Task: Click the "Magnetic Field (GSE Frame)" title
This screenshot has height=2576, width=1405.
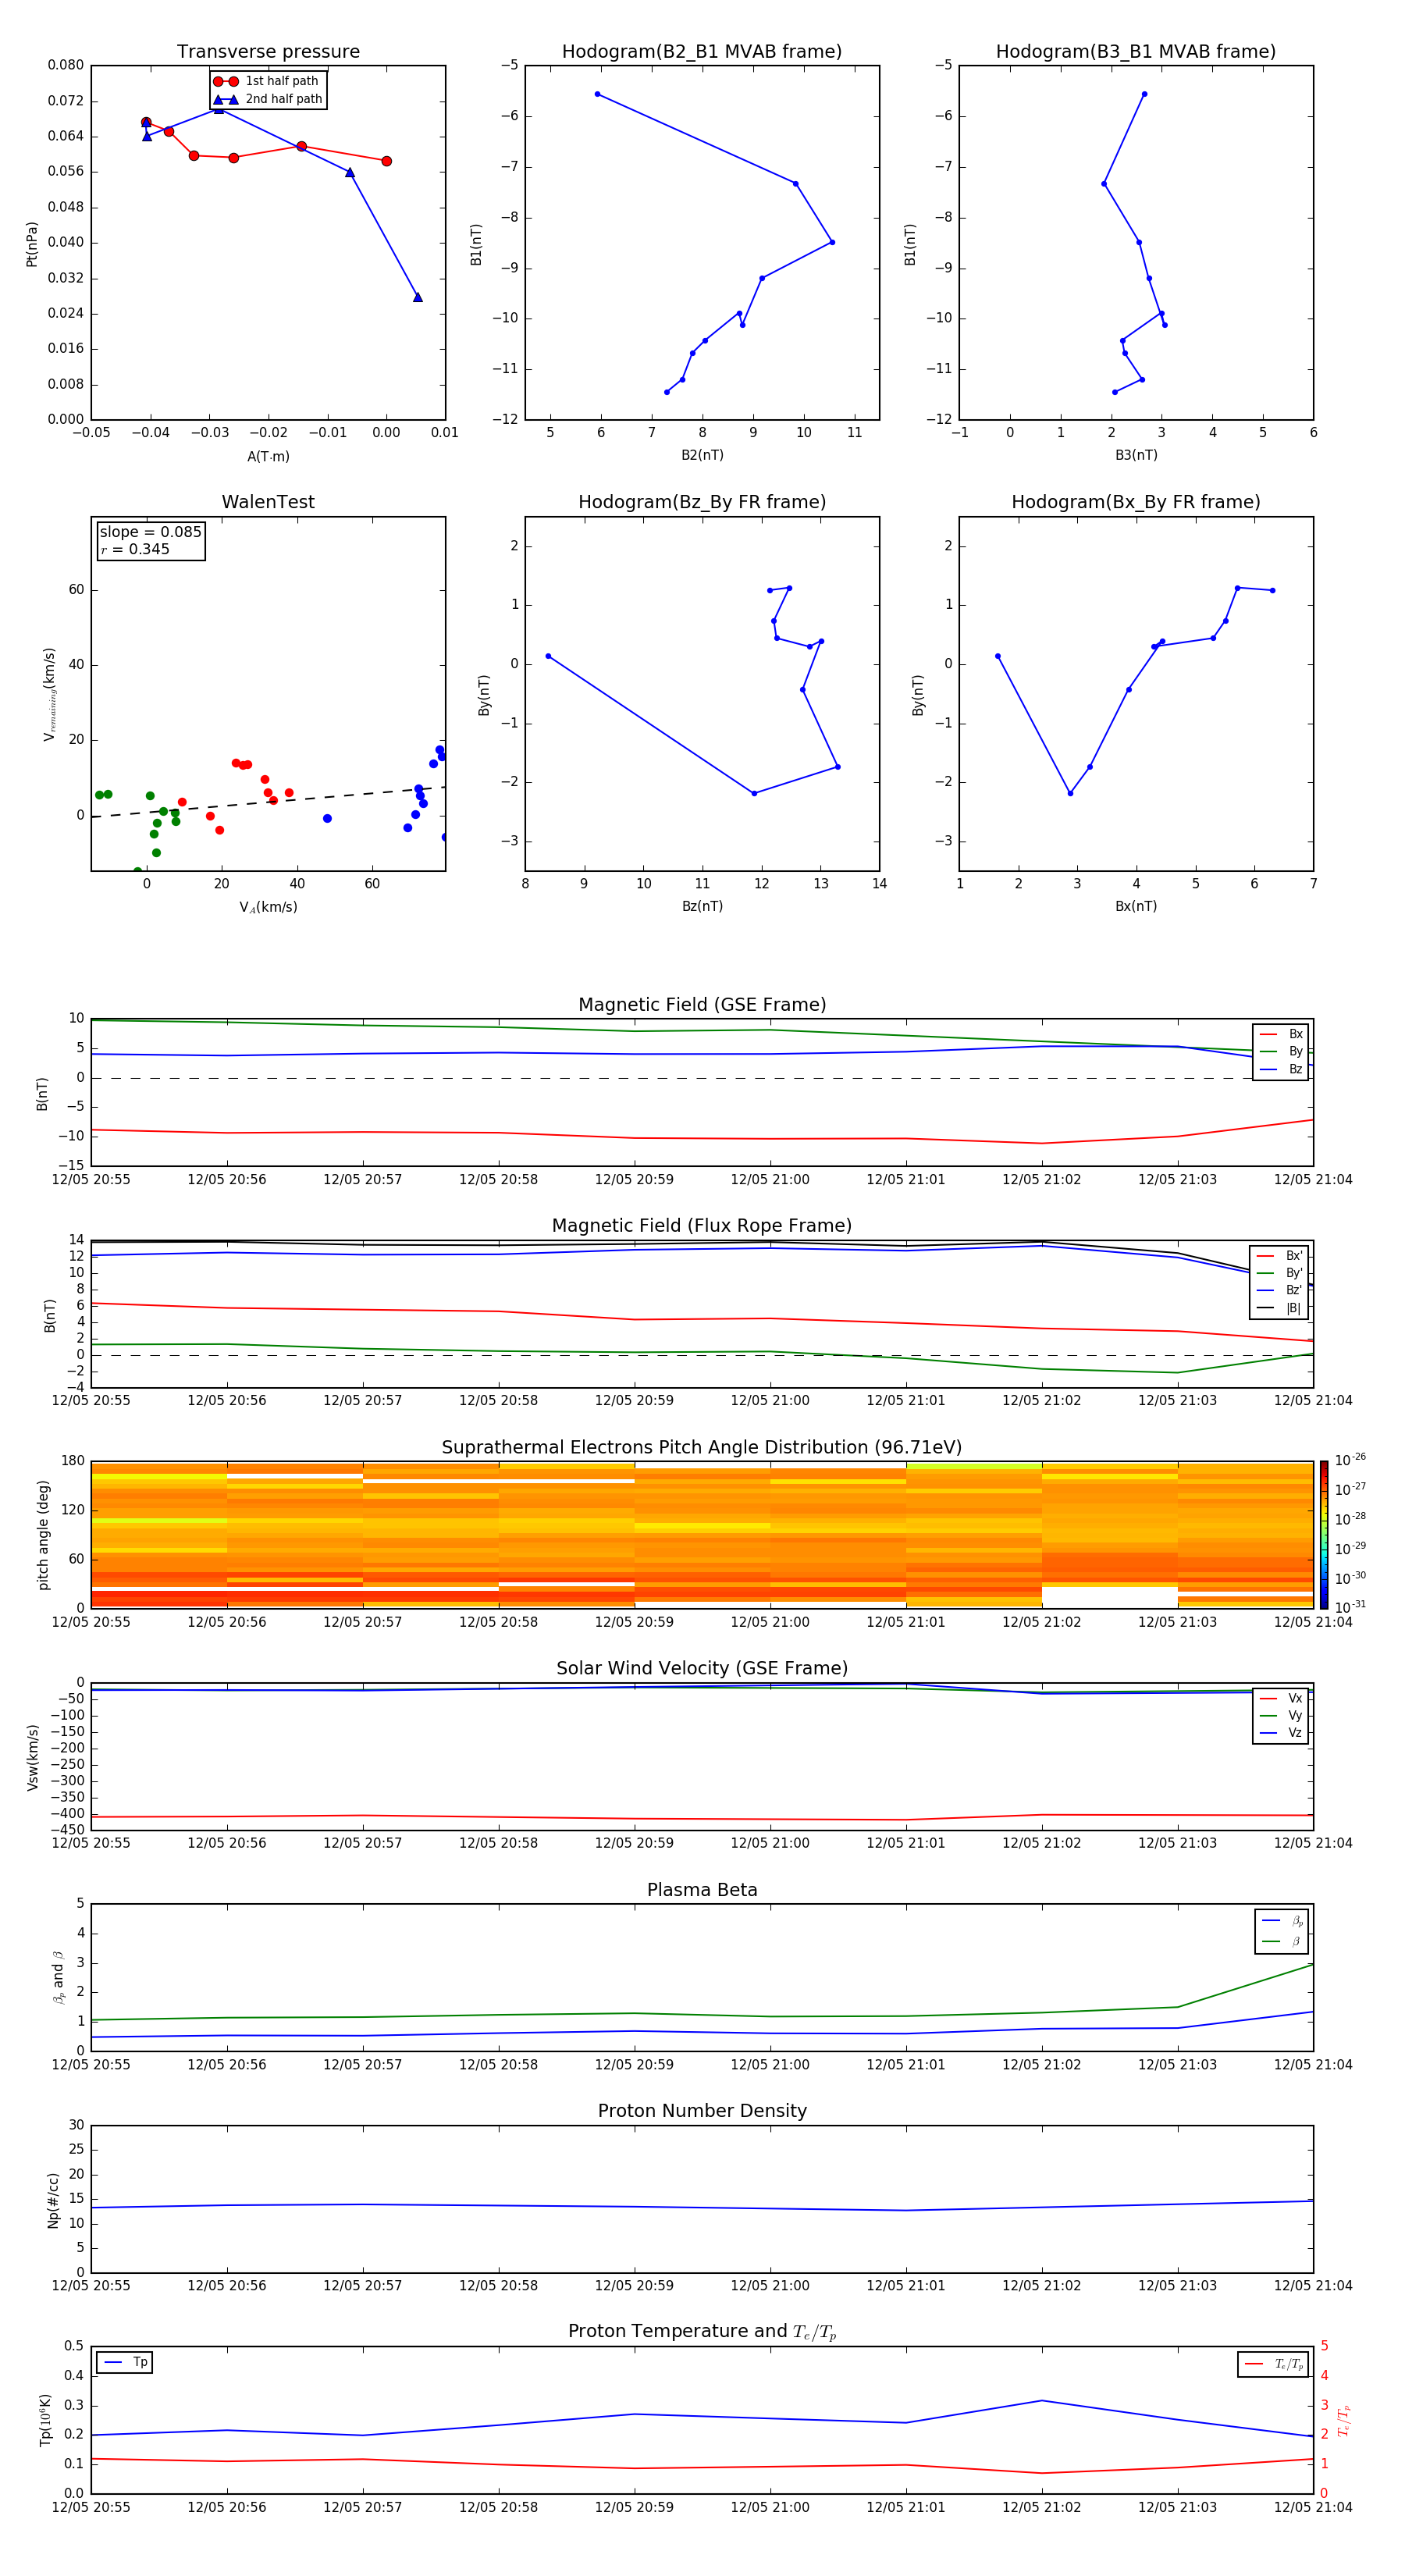Action: point(702,1005)
